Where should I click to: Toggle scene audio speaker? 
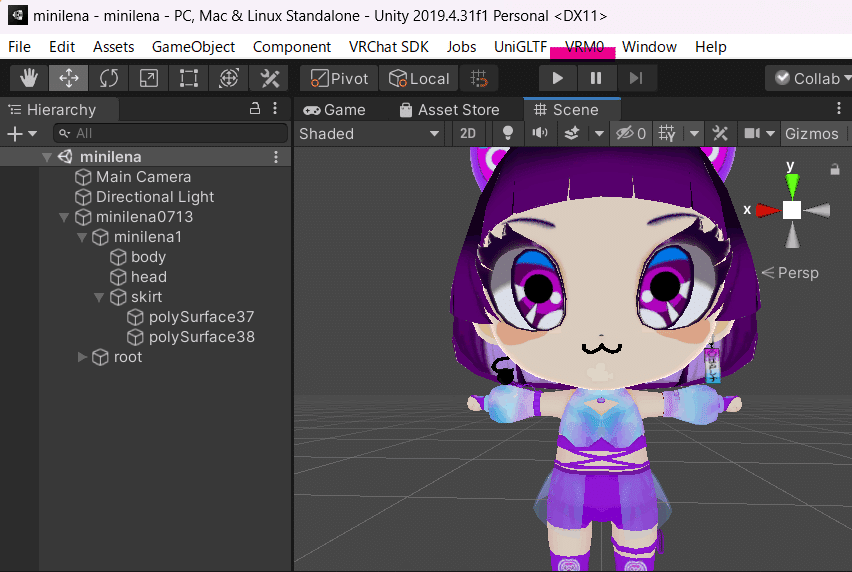pos(540,134)
